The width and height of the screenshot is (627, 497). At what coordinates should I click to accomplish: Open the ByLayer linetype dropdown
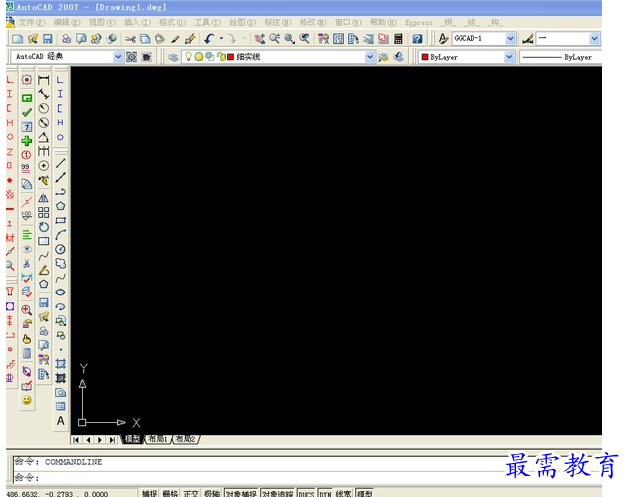click(560, 57)
